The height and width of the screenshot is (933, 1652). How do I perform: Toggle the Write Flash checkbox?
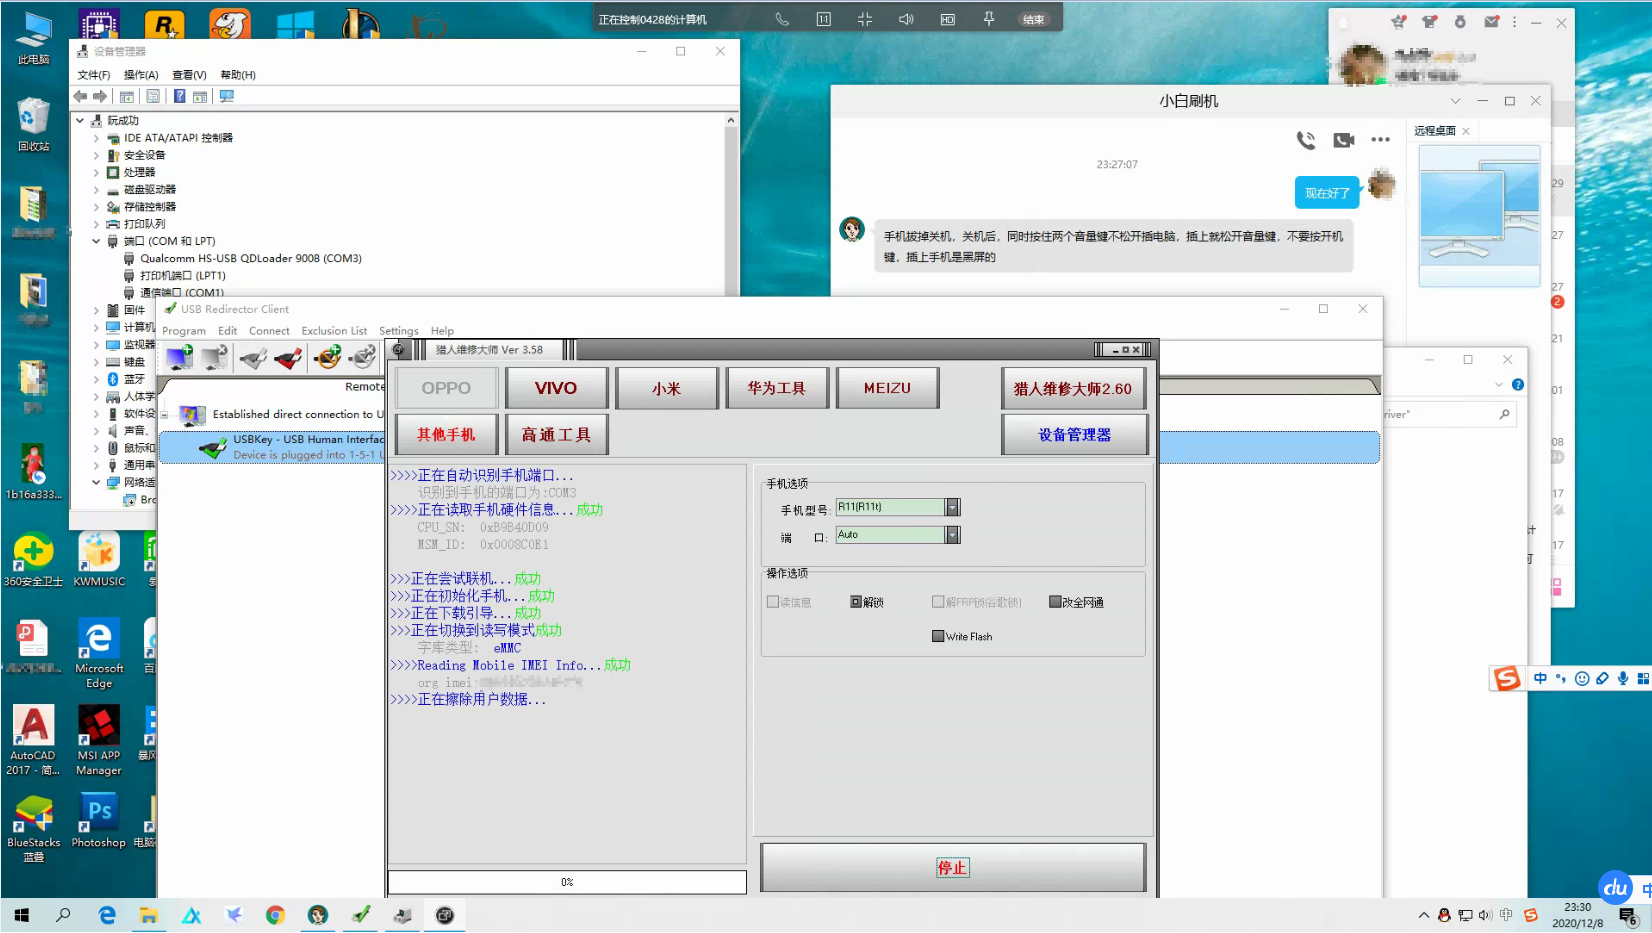click(938, 636)
